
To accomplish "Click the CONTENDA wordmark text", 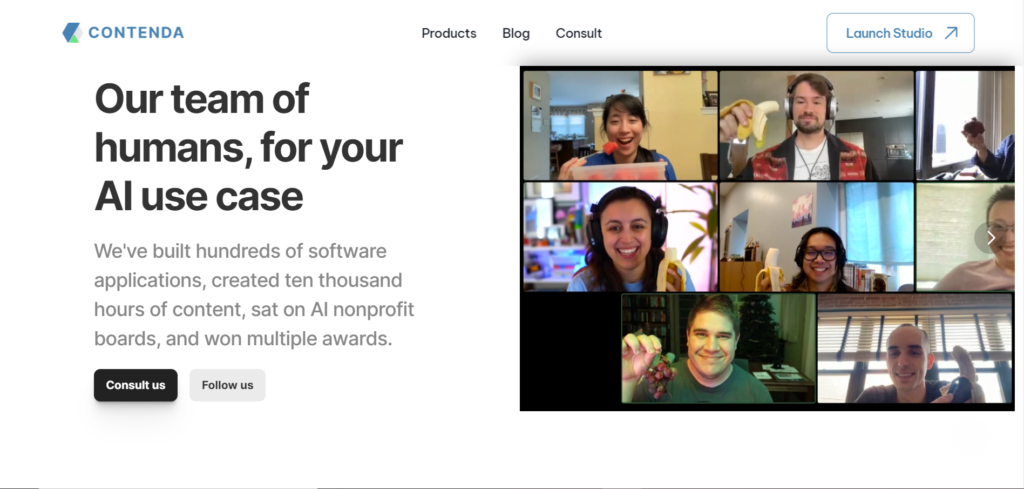I will tap(136, 33).
